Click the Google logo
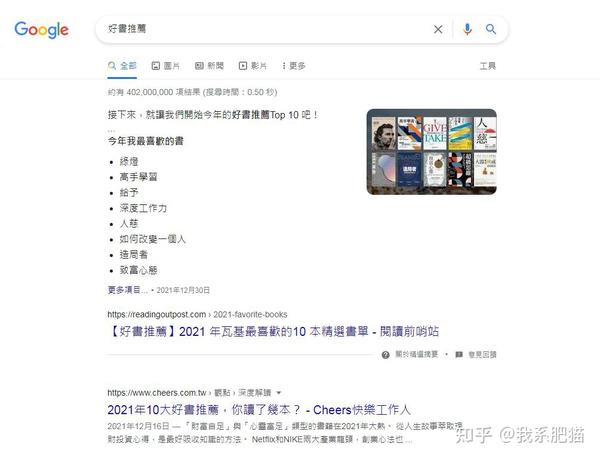600x459 pixels. [41, 30]
